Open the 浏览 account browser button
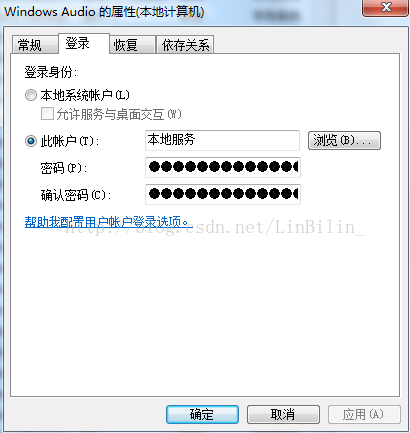Screen dimensions: 410x433 coord(344,140)
